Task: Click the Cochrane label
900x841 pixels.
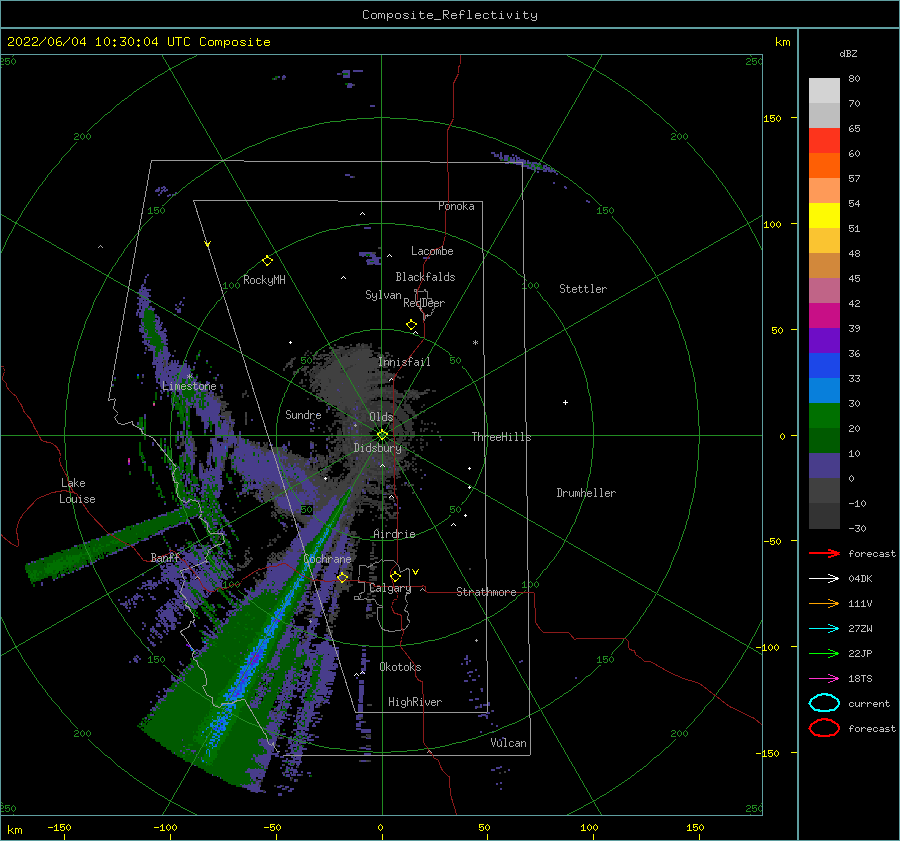Action: pos(327,559)
